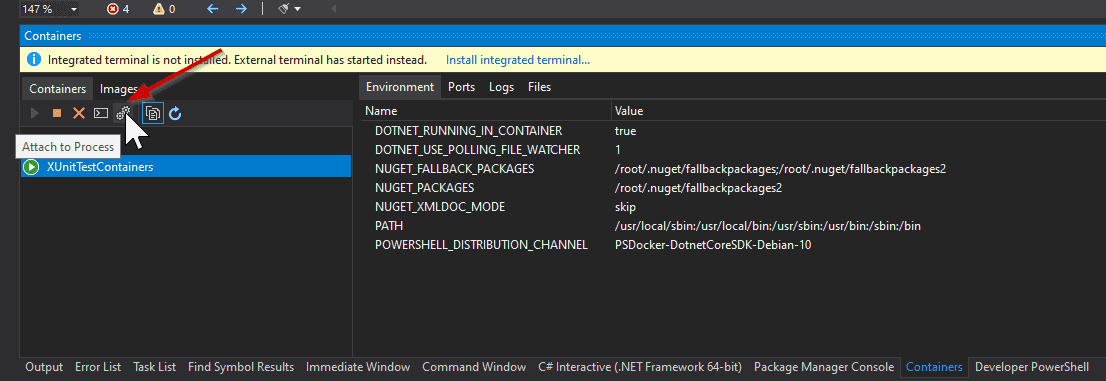The image size is (1106, 381).
Task: Select the XUnitTestContainers container row
Action: coord(186,167)
